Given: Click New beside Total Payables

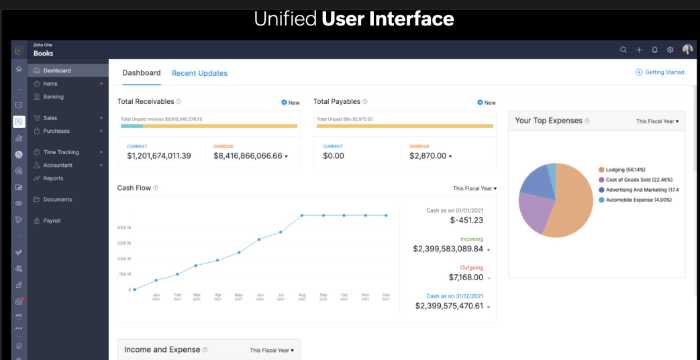Looking at the screenshot, I should [x=487, y=102].
